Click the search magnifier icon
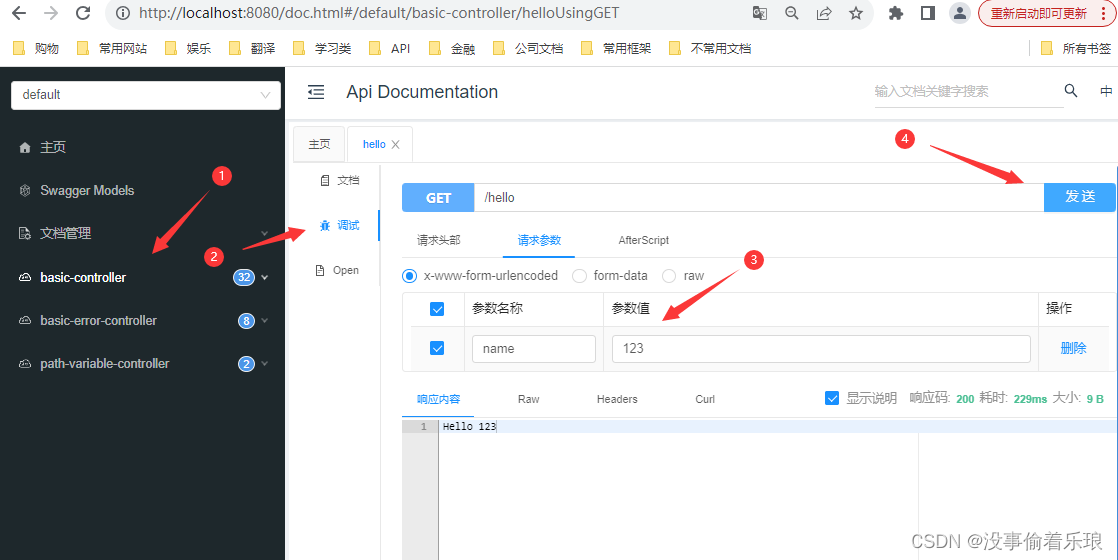The image size is (1118, 560). point(1071,91)
